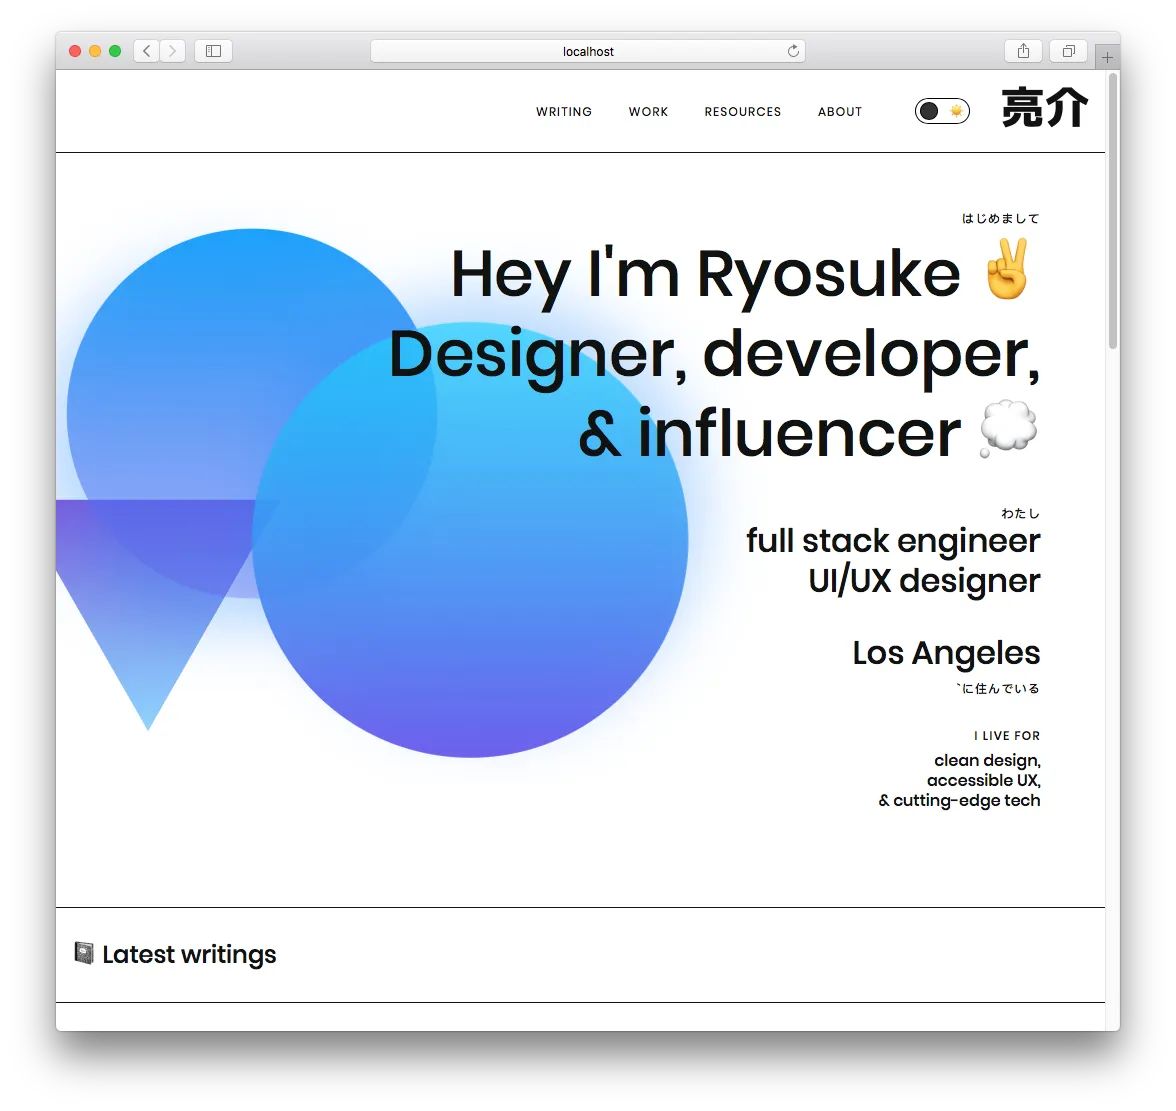Click the Safari back navigation arrow
The height and width of the screenshot is (1111, 1176).
click(x=146, y=51)
